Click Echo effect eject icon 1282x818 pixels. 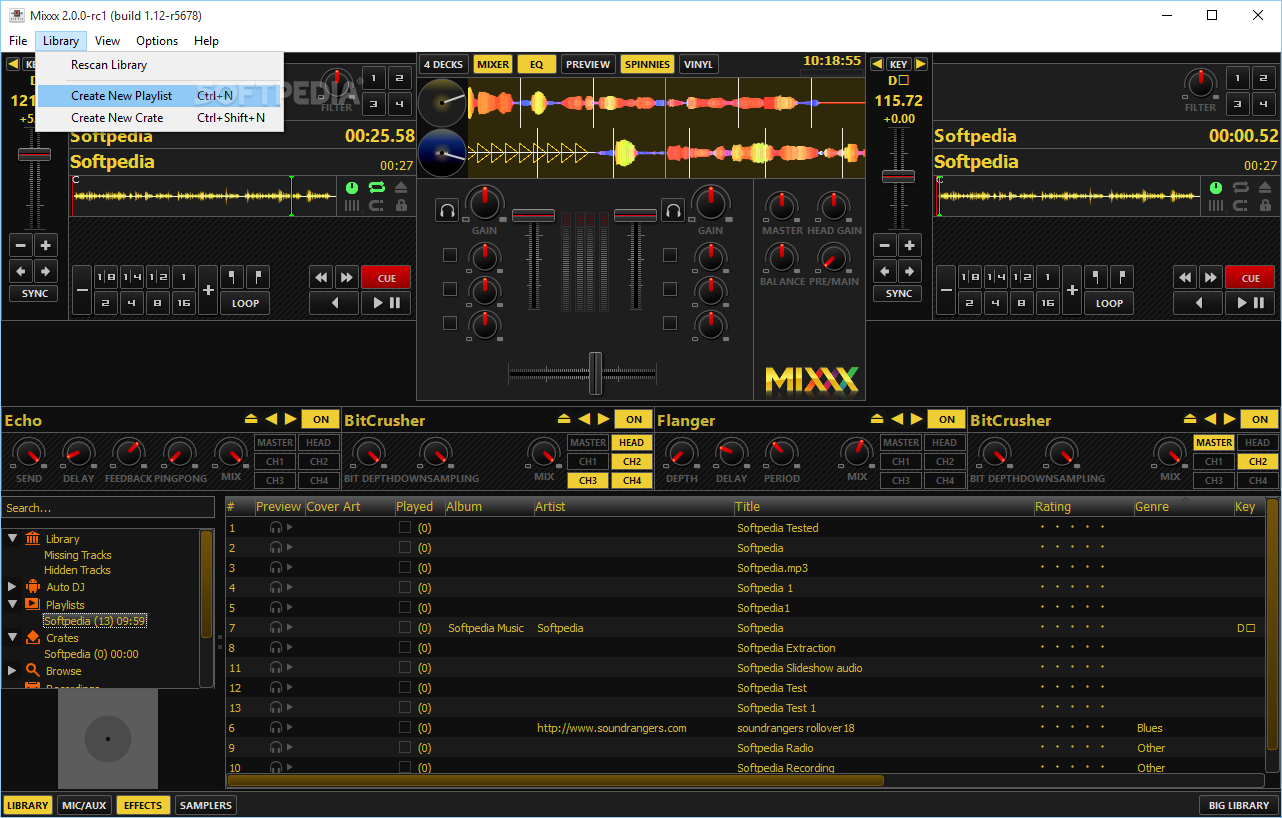251,419
